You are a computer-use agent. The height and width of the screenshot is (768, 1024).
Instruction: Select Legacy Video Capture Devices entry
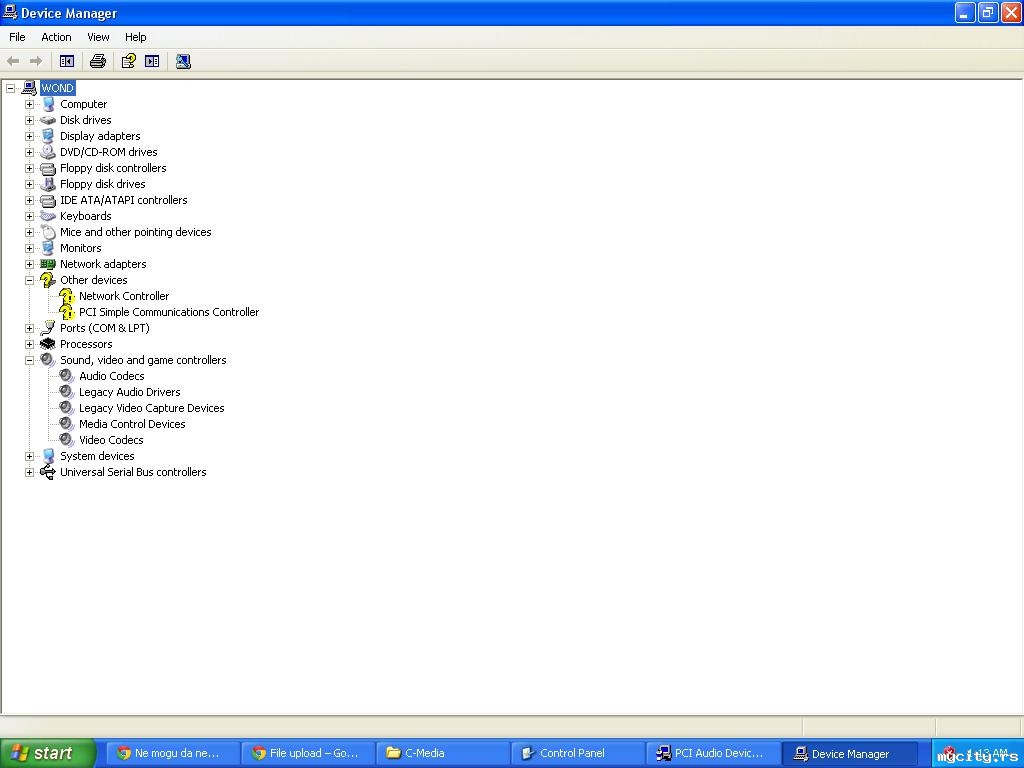point(152,408)
